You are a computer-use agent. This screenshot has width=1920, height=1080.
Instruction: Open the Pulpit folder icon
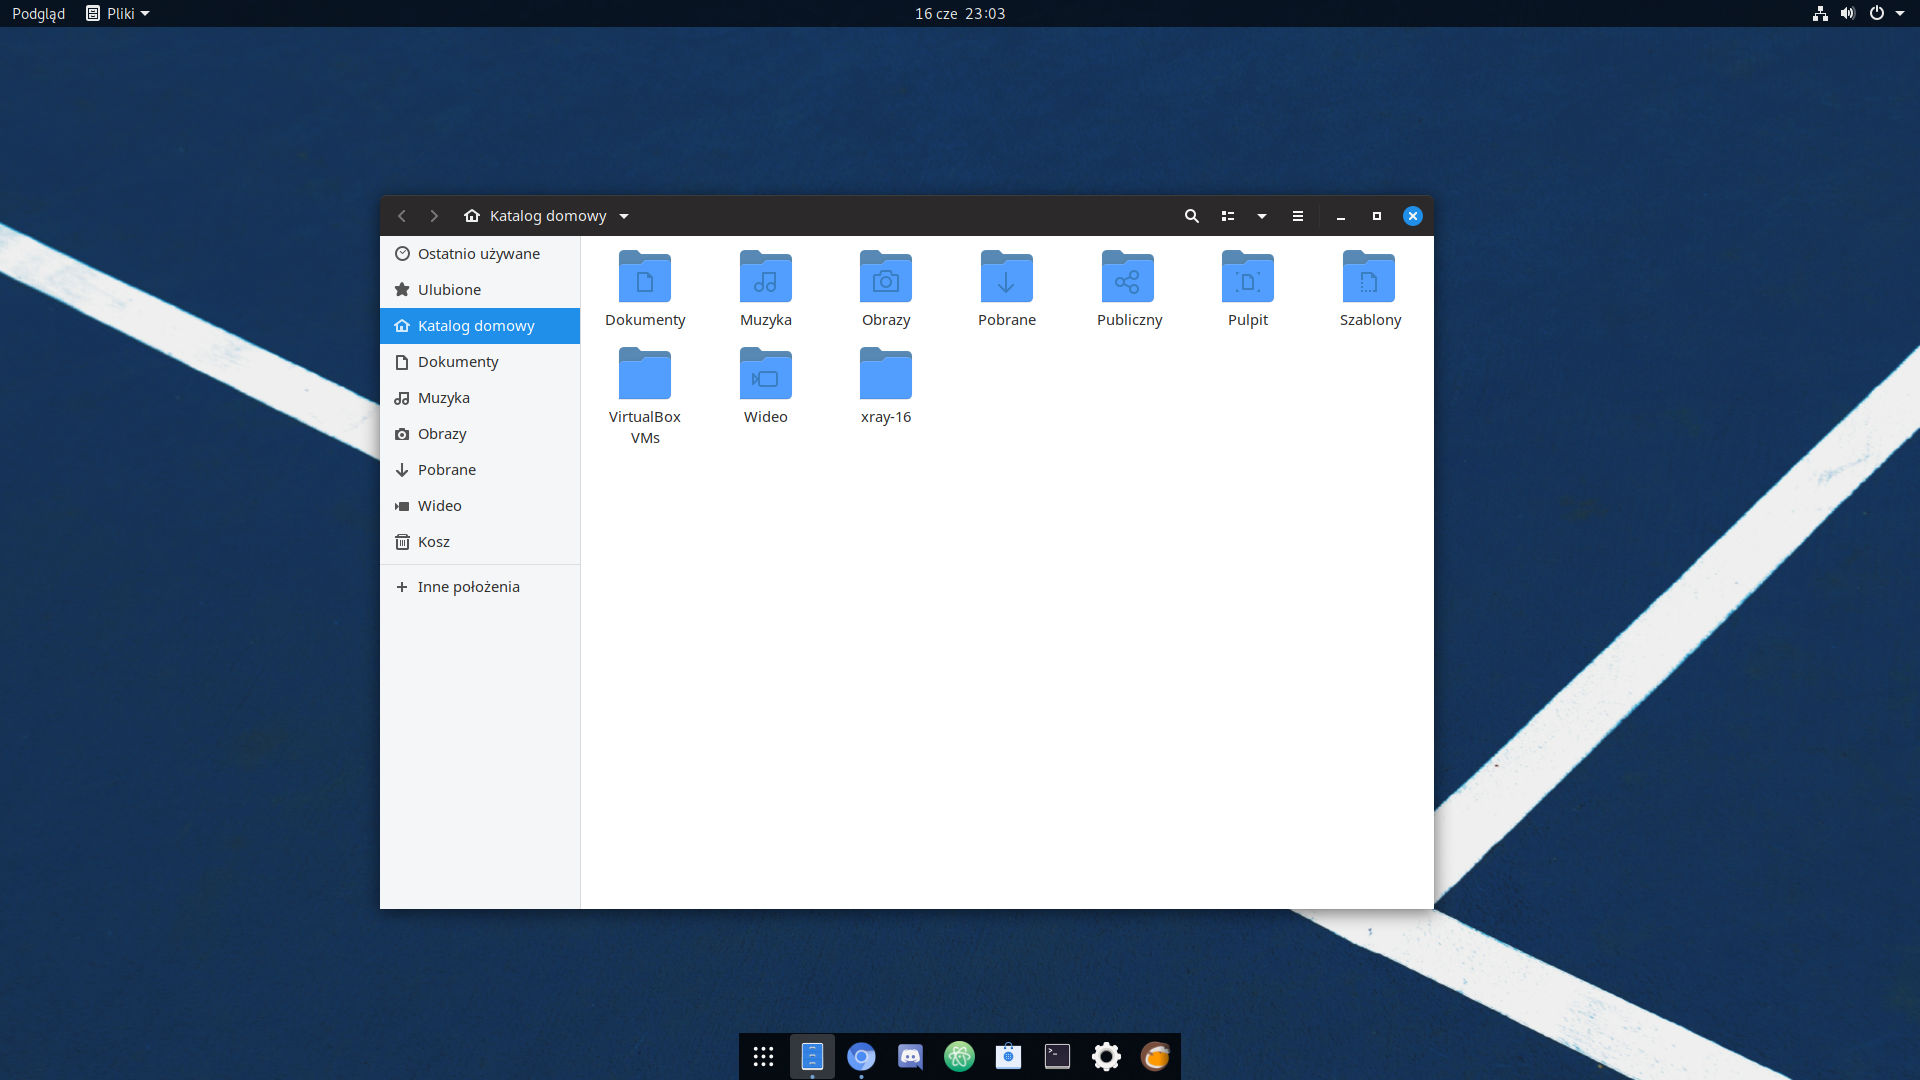[1248, 277]
